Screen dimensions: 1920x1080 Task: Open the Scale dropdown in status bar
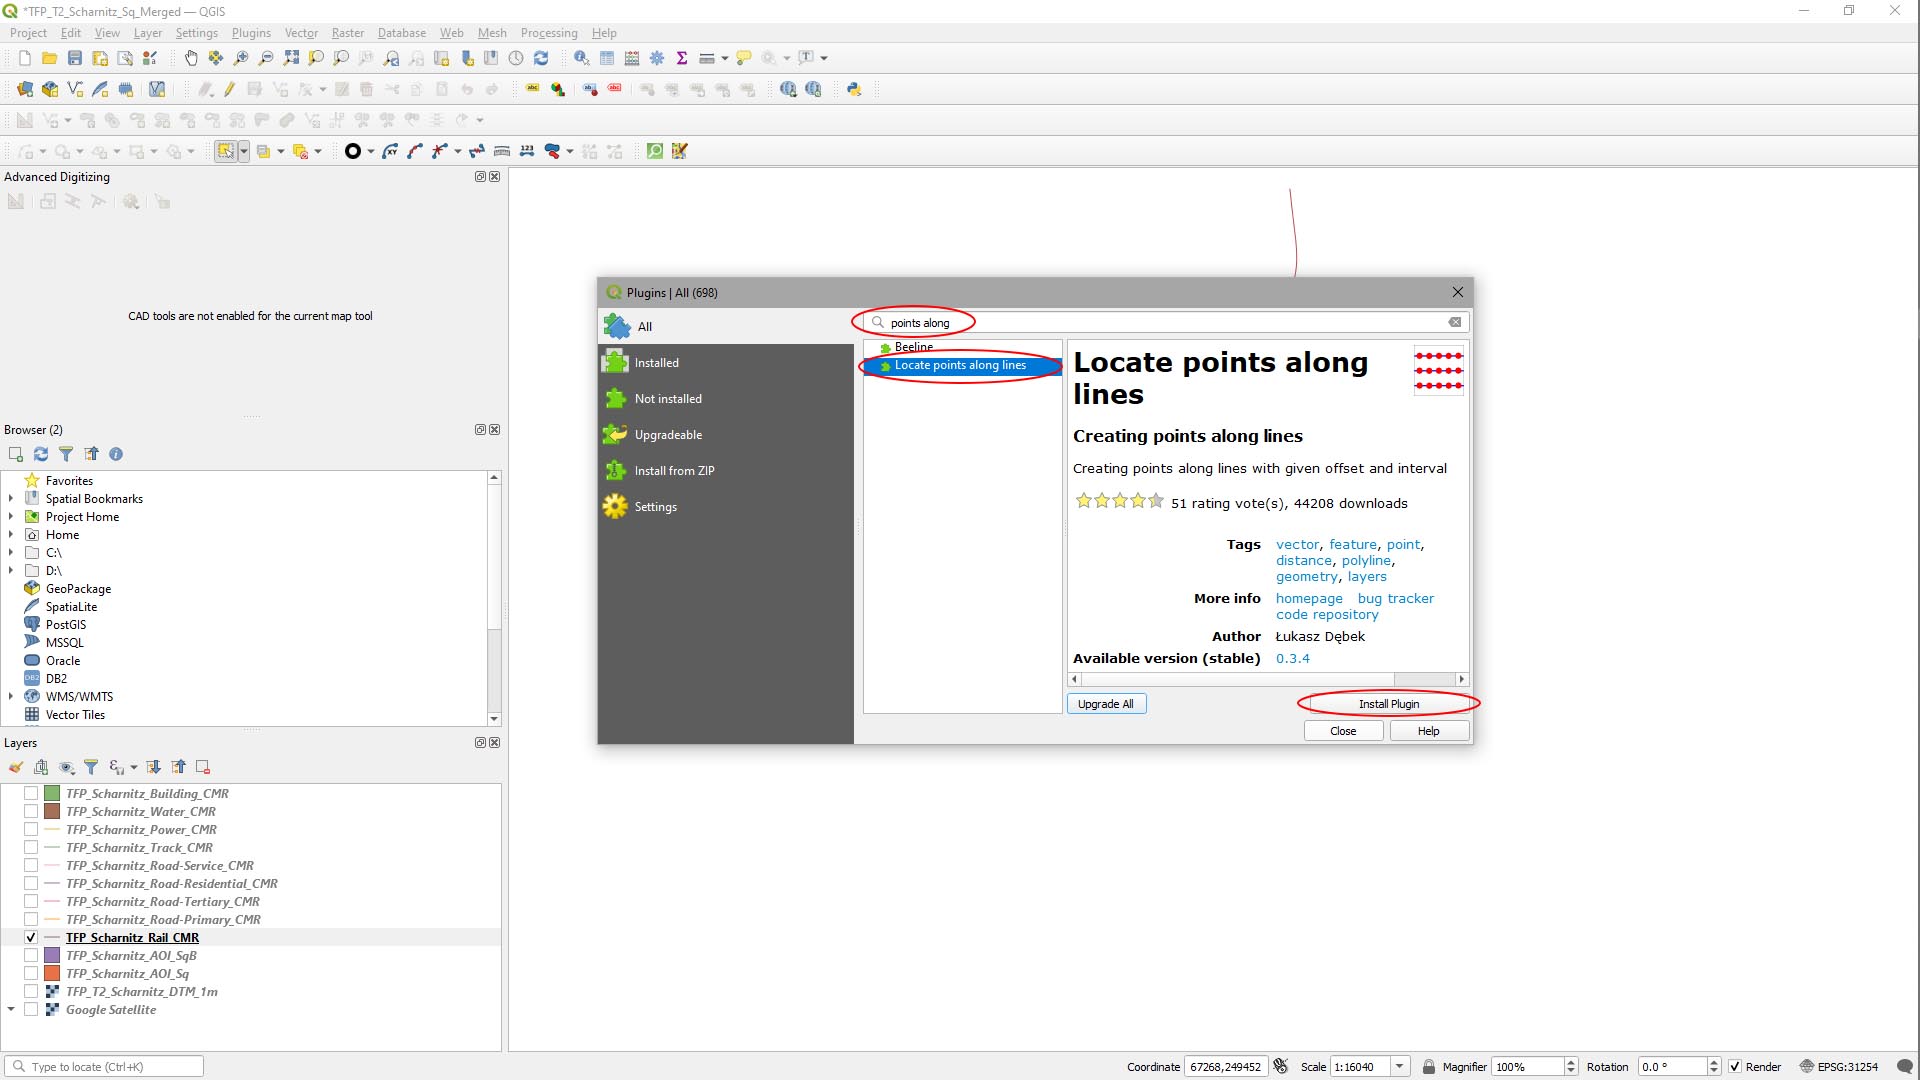pos(1400,1067)
